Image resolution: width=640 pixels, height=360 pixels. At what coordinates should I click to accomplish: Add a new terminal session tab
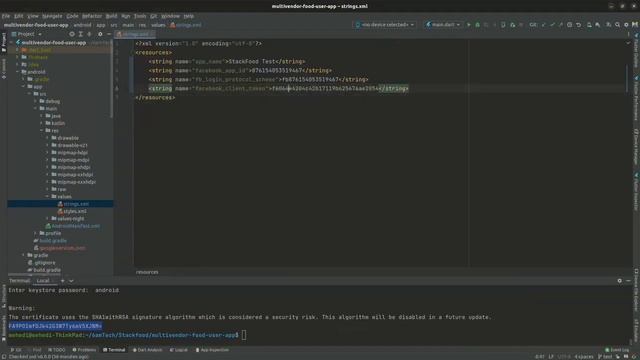point(62,281)
